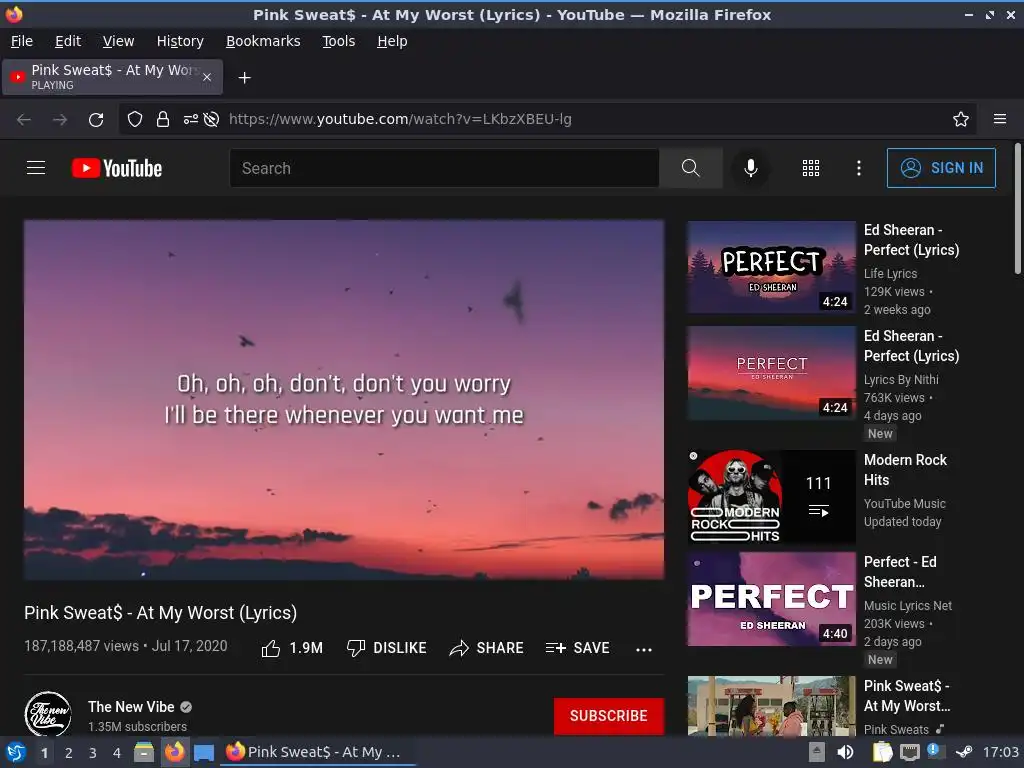Close the Pink Sweat$ tab

[x=207, y=77]
